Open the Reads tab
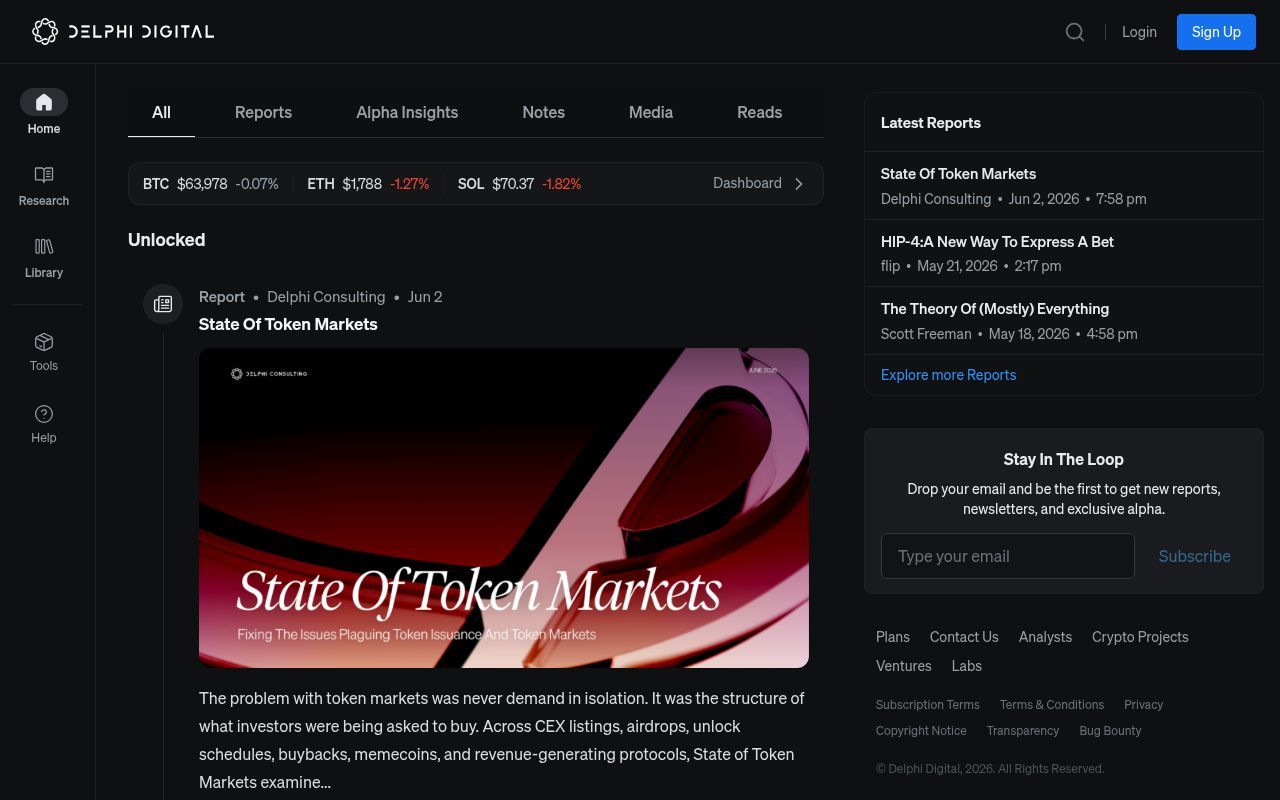 [759, 112]
